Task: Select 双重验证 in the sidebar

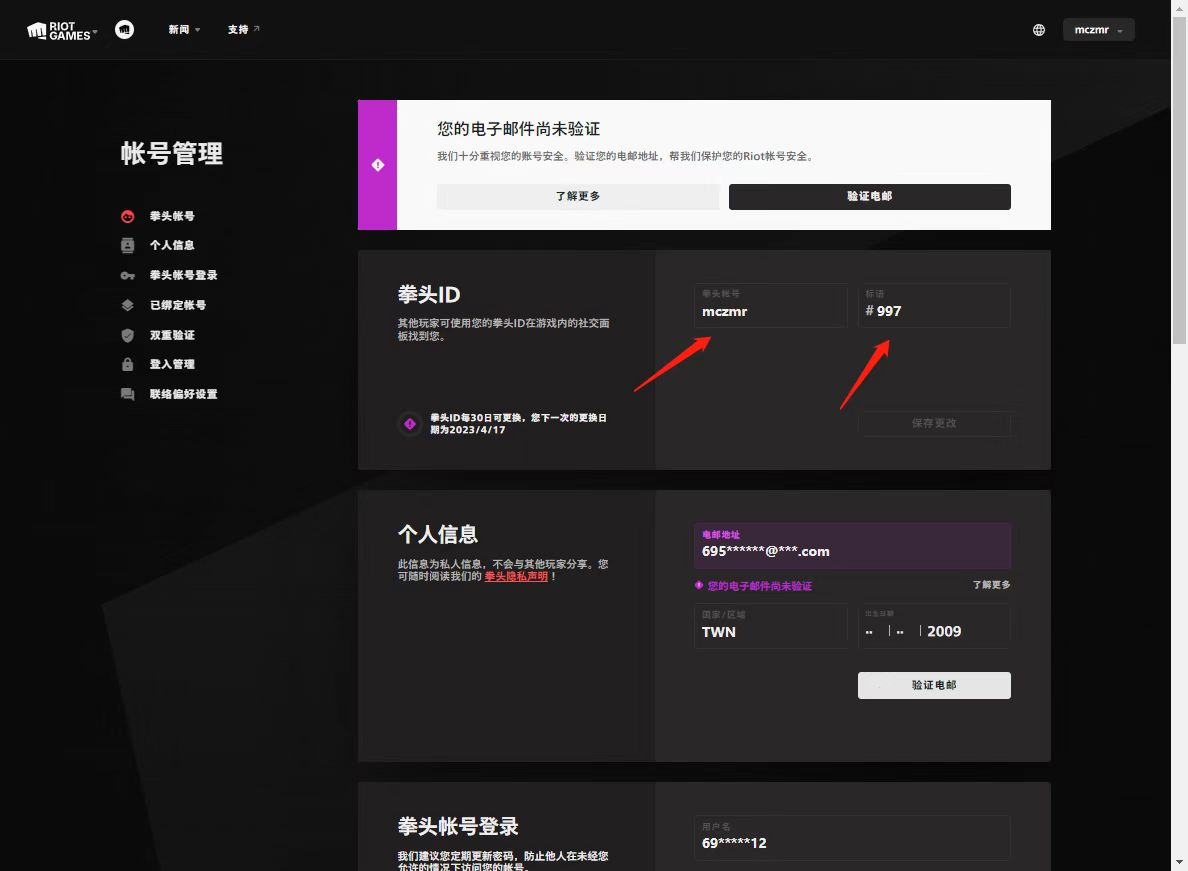Action: tap(172, 335)
